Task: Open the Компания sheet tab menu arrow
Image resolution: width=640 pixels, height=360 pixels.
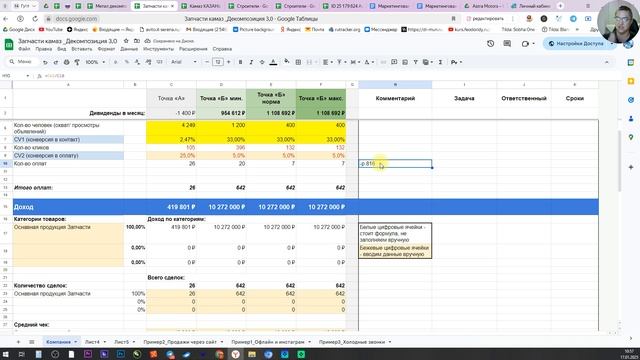Action: [x=76, y=342]
